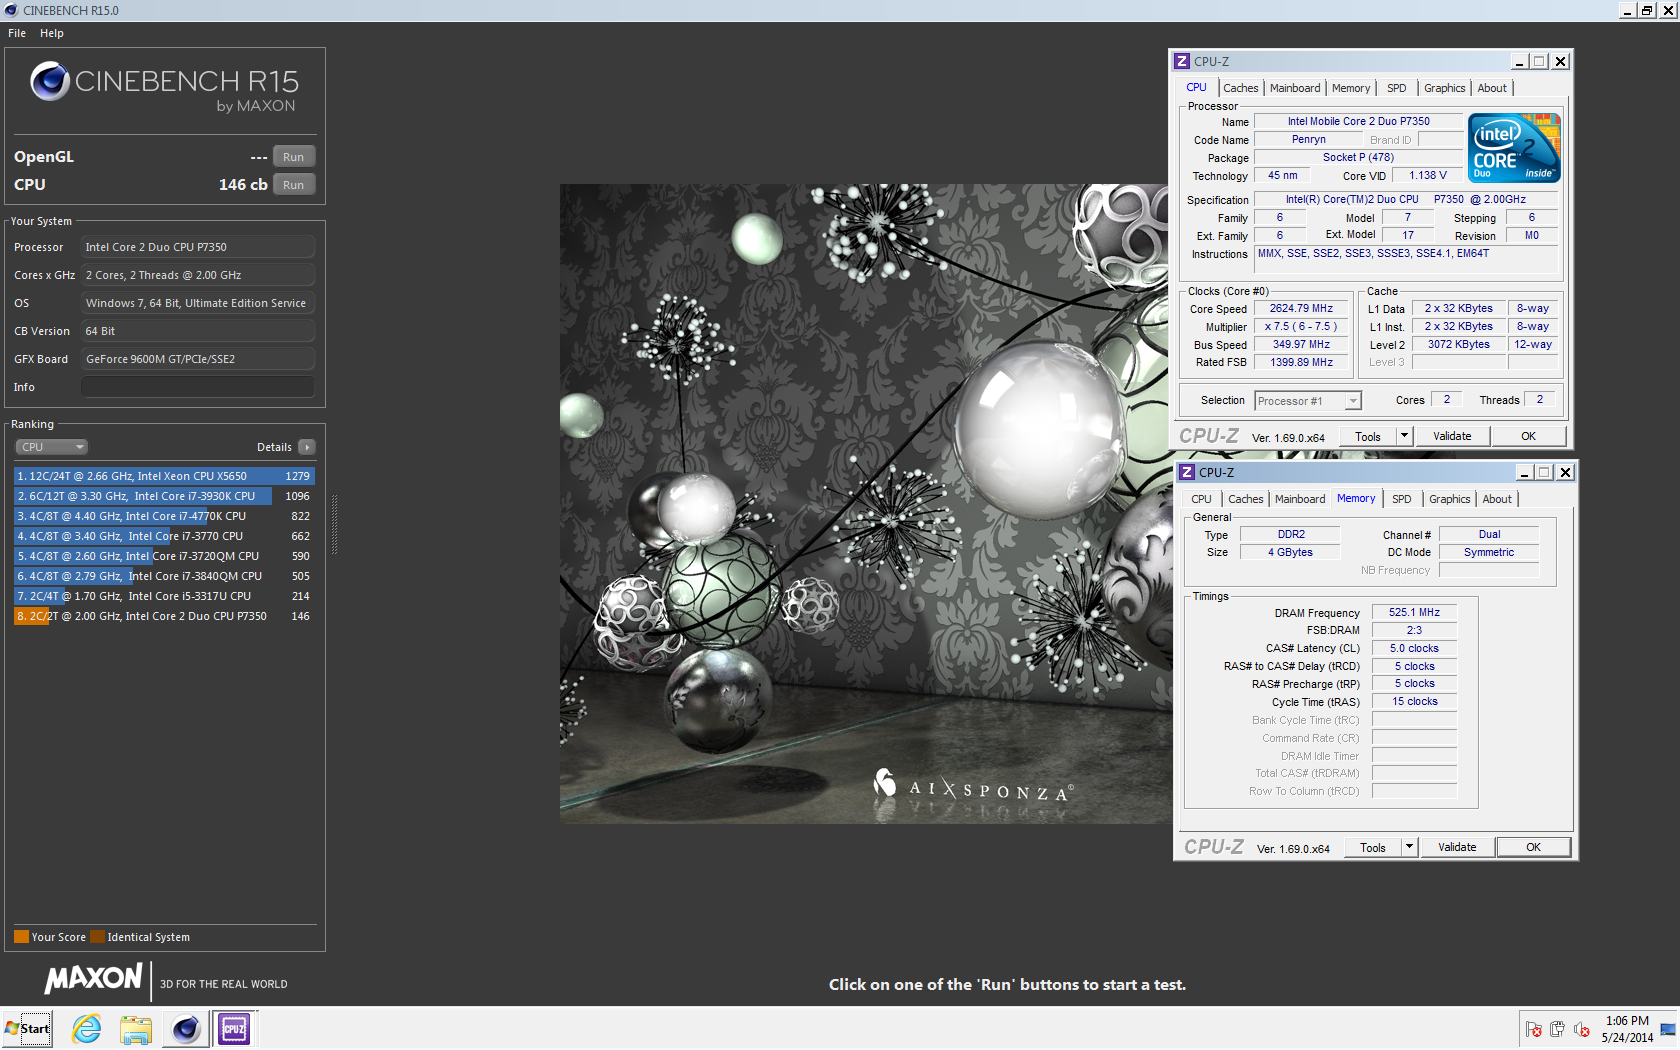Switch to Caches tab in upper CPU-Z
The width and height of the screenshot is (1680, 1050).
[x=1240, y=88]
